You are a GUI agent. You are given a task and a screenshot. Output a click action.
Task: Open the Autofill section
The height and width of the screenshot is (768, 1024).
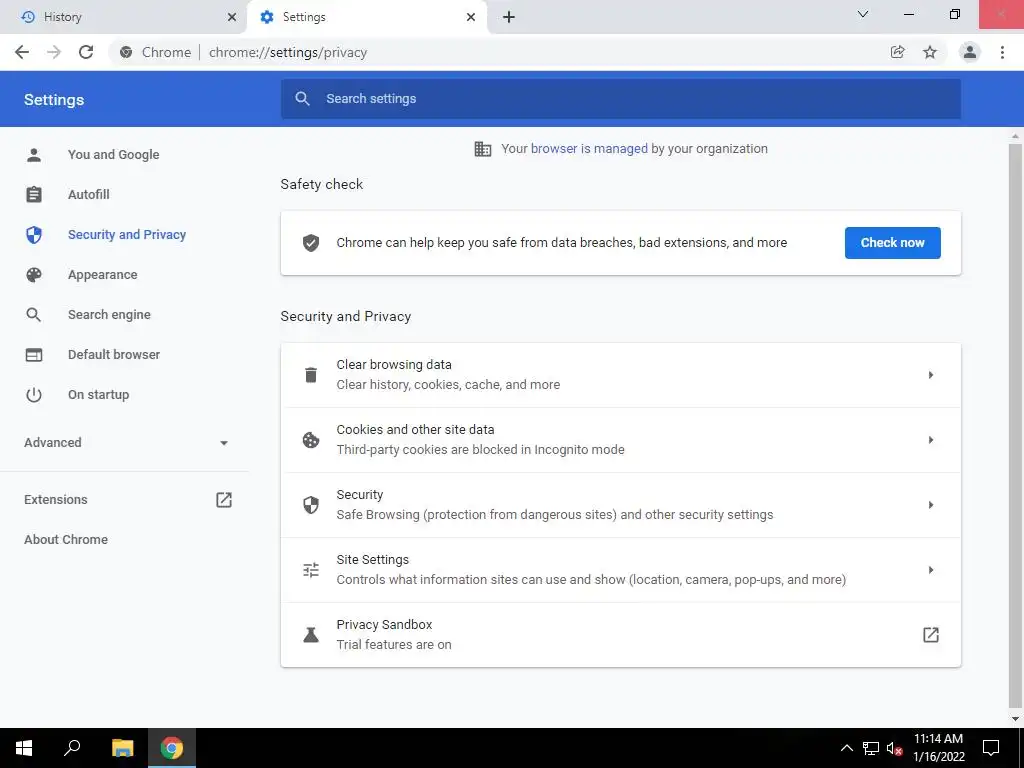coord(88,195)
